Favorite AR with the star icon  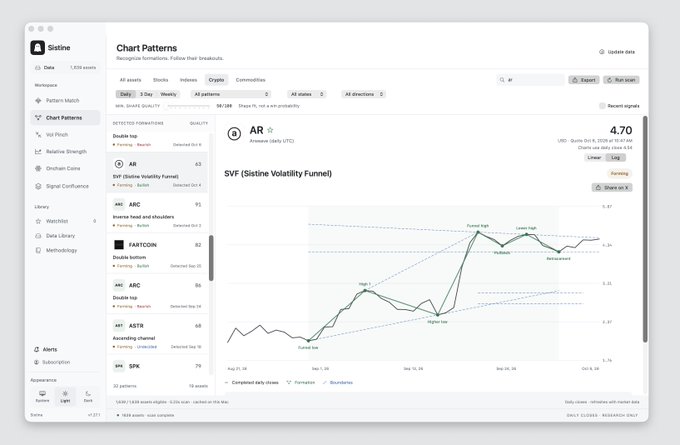pos(270,130)
